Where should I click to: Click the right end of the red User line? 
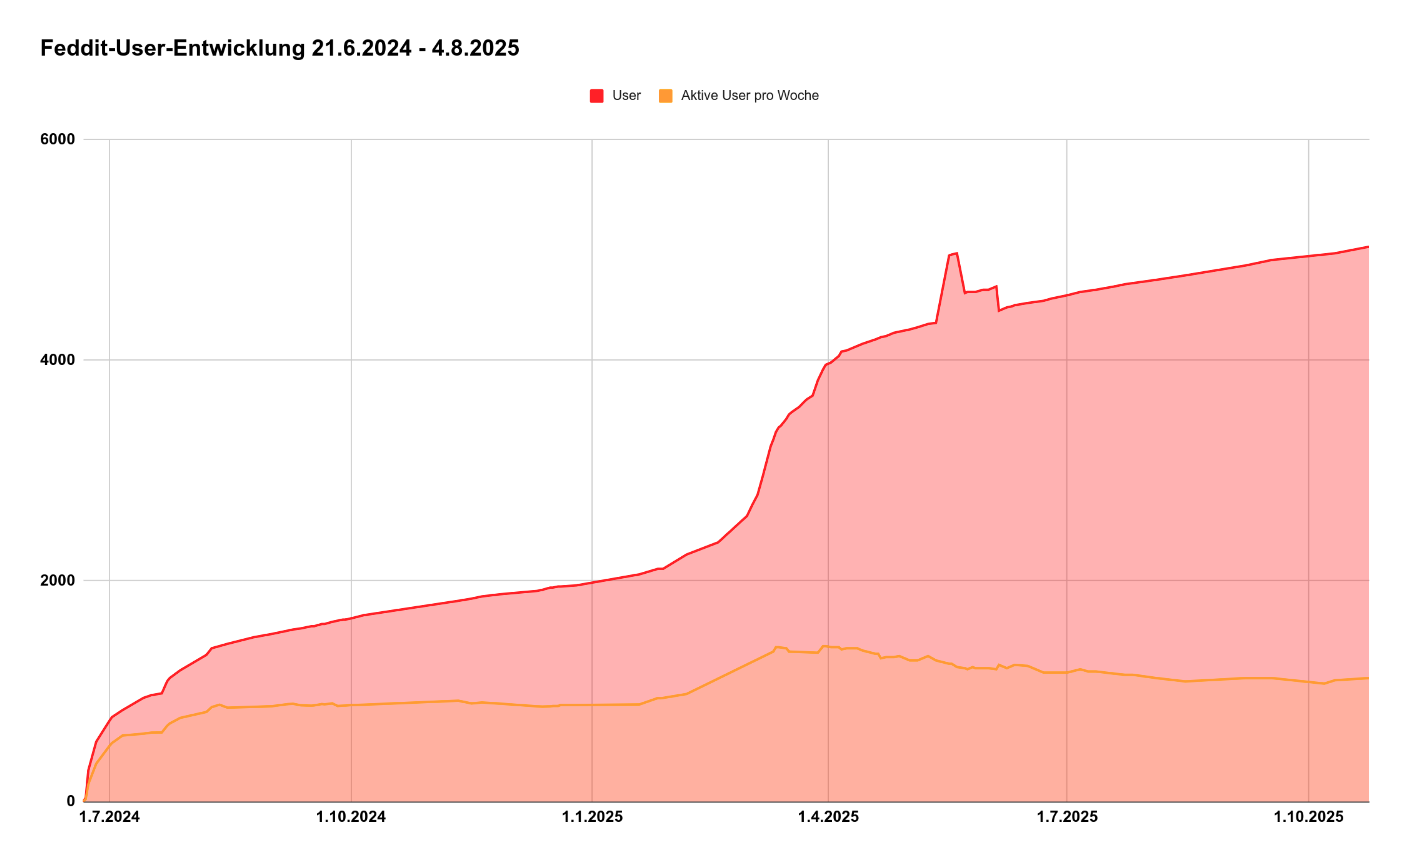[1367, 246]
